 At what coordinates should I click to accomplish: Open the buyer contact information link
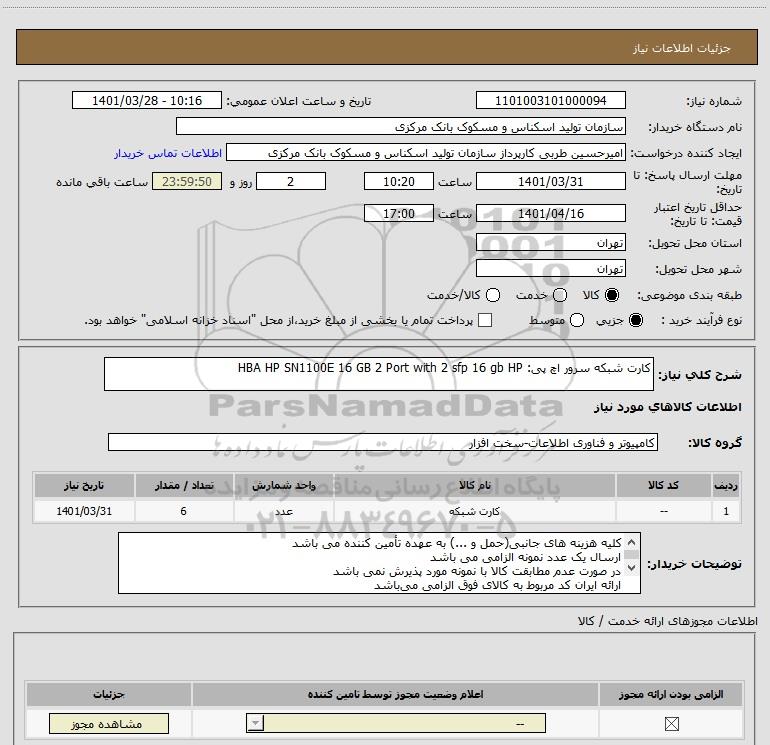click(168, 153)
